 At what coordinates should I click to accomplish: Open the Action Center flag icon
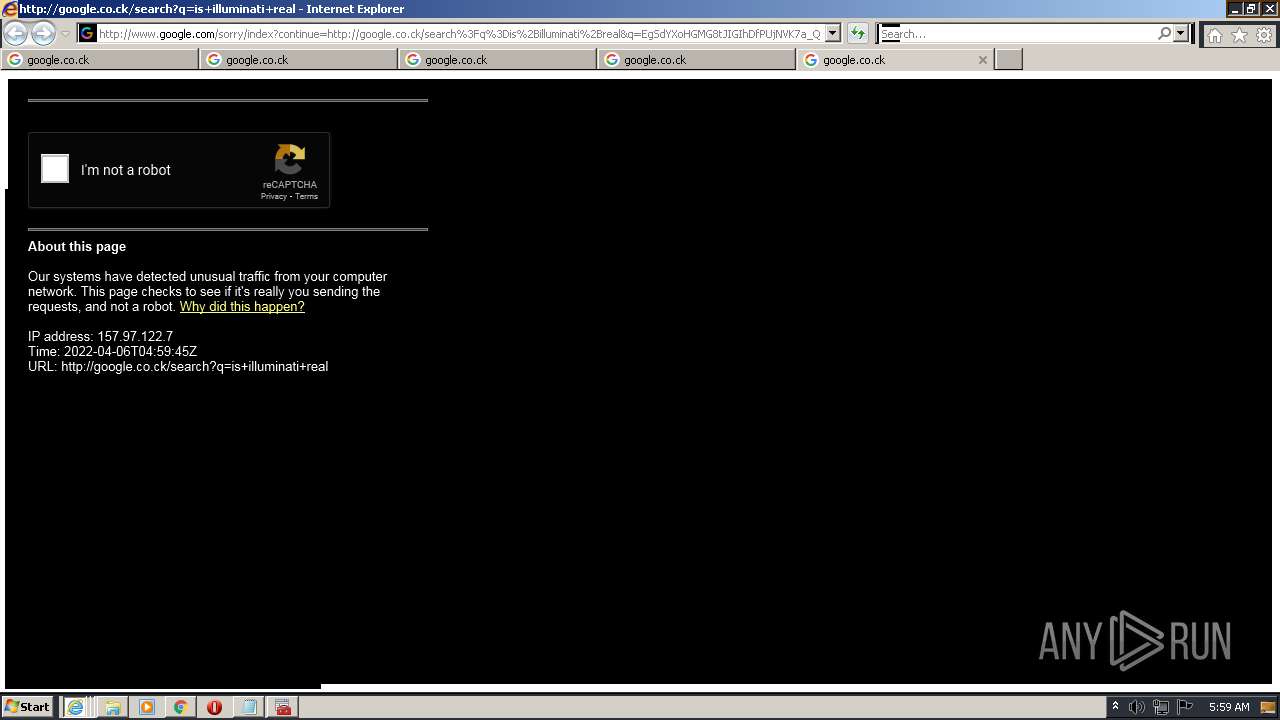coord(1185,707)
